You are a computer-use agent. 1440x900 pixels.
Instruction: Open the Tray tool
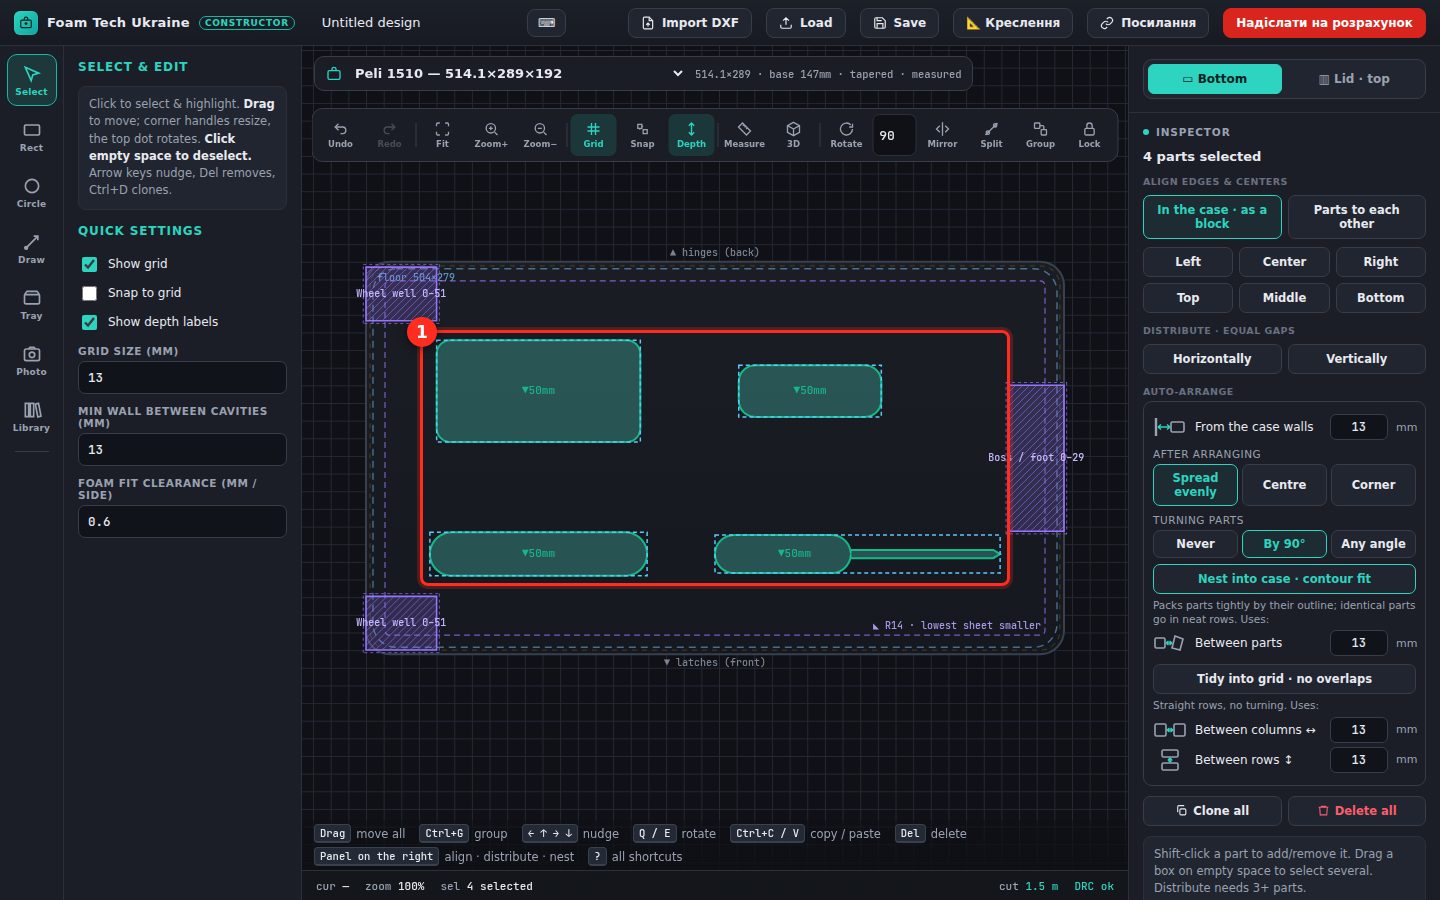pyautogui.click(x=31, y=305)
